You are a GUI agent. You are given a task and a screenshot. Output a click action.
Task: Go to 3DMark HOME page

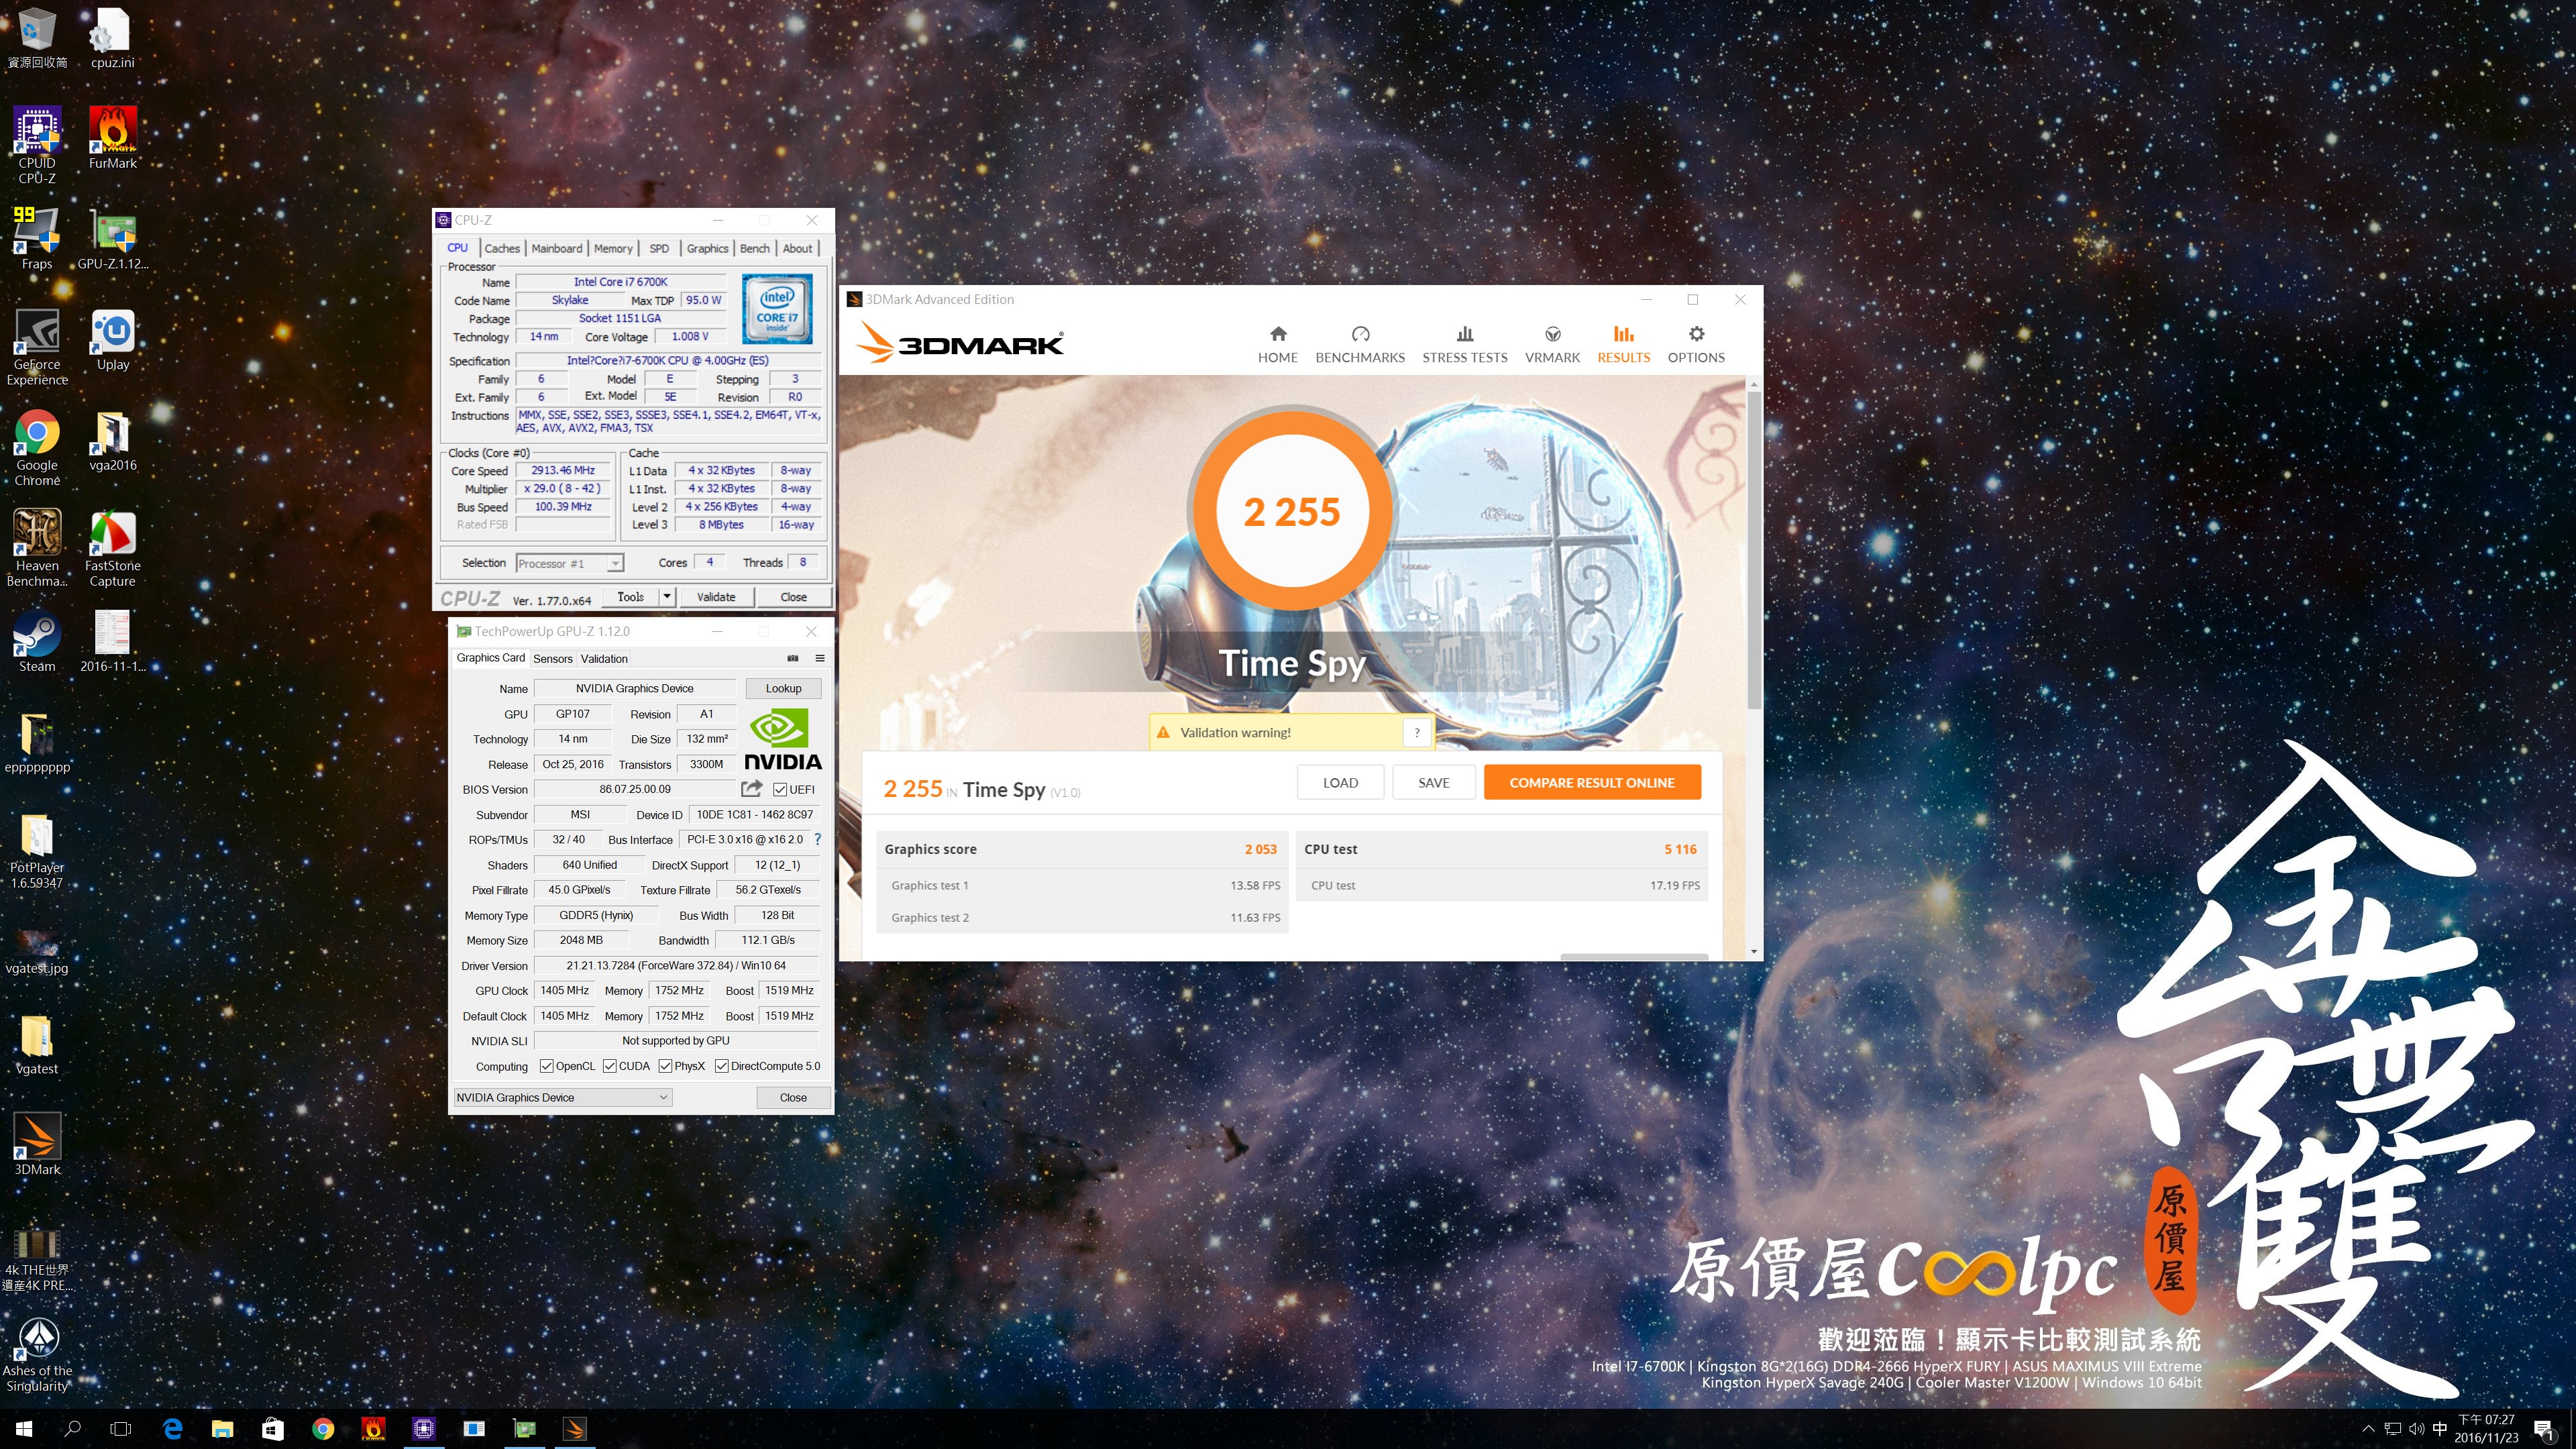pyautogui.click(x=1277, y=344)
